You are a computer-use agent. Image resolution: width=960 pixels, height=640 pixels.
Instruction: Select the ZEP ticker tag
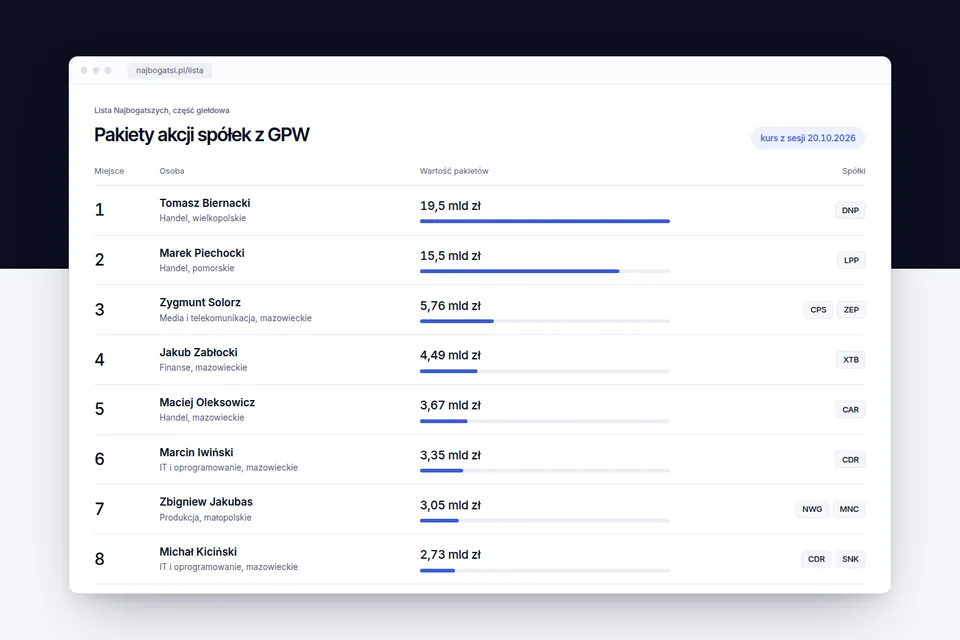tap(851, 310)
